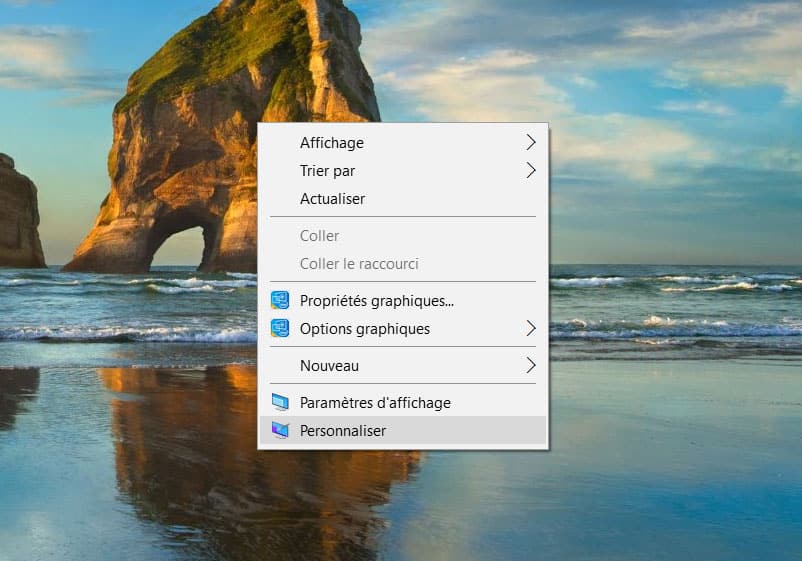Viewport: 802px width, 561px height.
Task: Click the Intel icon beside Propriétés graphiques
Action: click(280, 300)
